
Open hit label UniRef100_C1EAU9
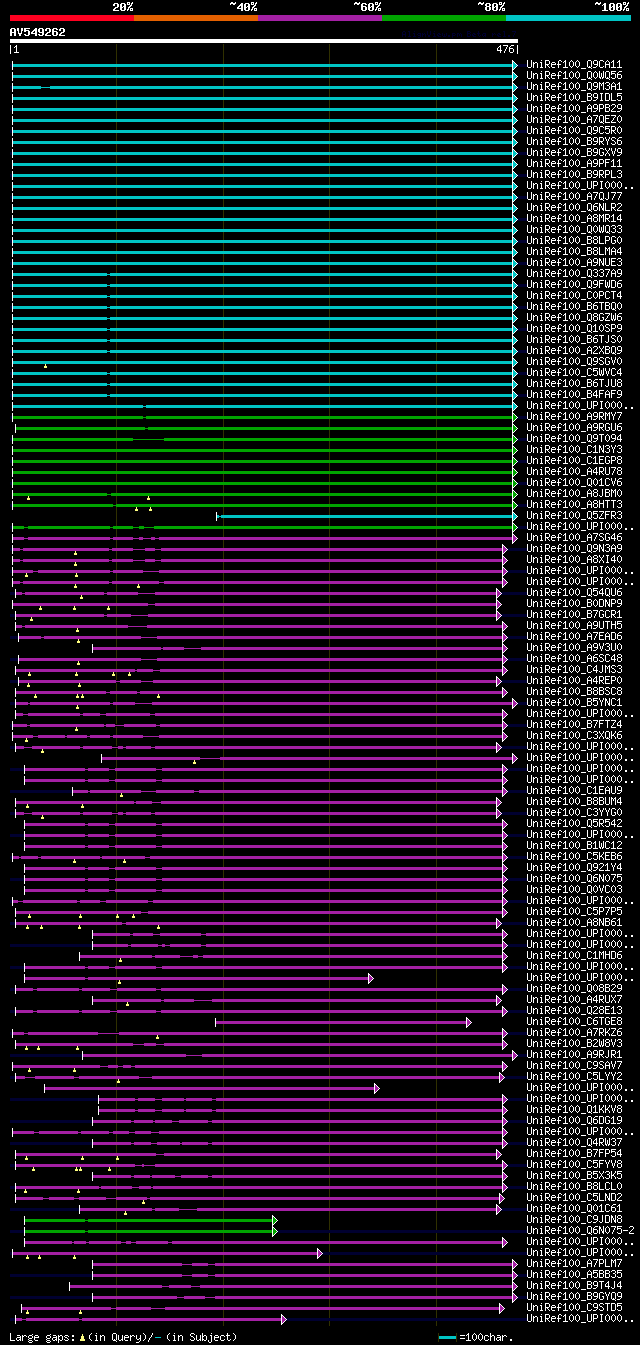tap(574, 791)
